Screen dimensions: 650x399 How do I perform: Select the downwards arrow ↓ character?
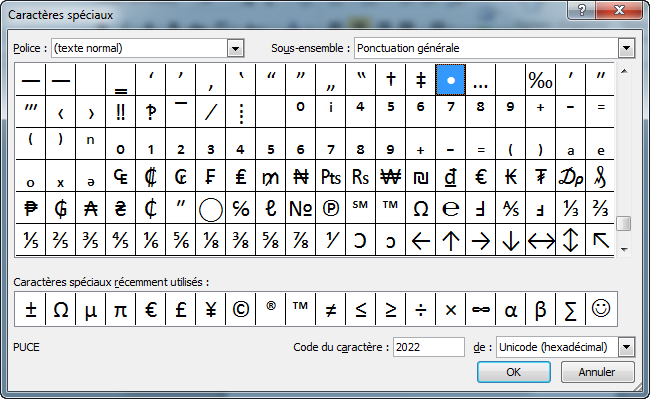point(511,240)
